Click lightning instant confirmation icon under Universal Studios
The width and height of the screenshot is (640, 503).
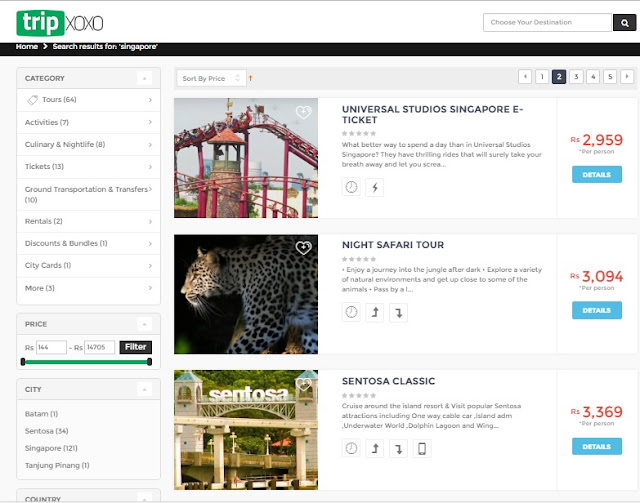click(x=375, y=187)
